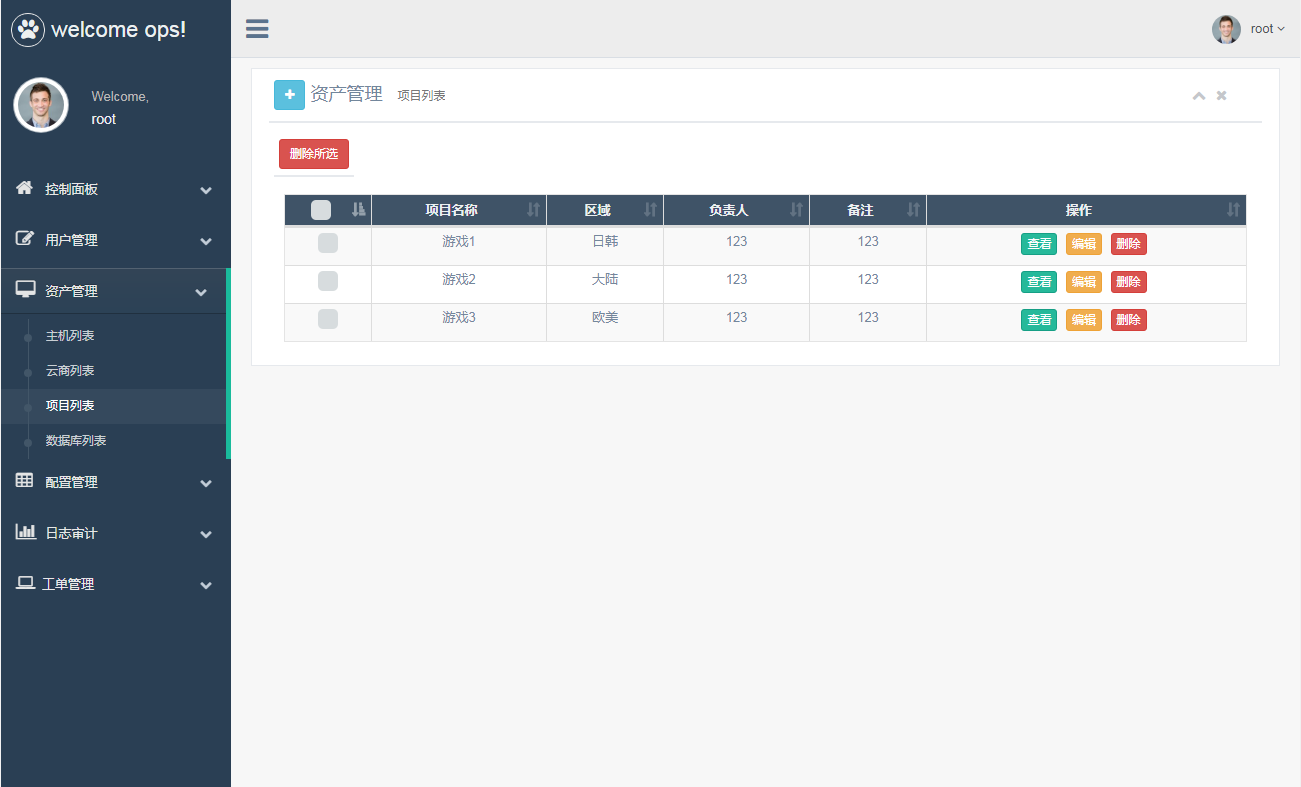Toggle the select-all checkbox in table header

pos(321,210)
